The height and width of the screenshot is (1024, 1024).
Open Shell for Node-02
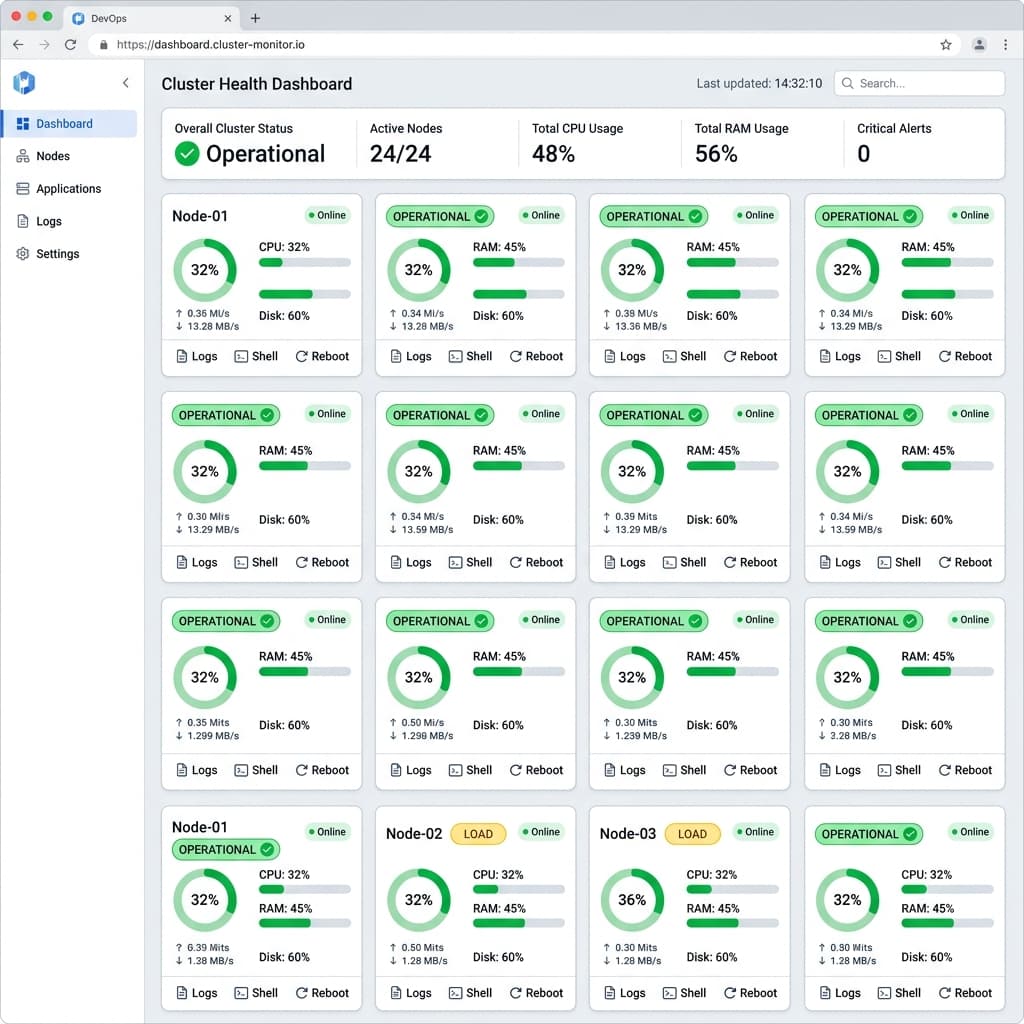pos(470,993)
